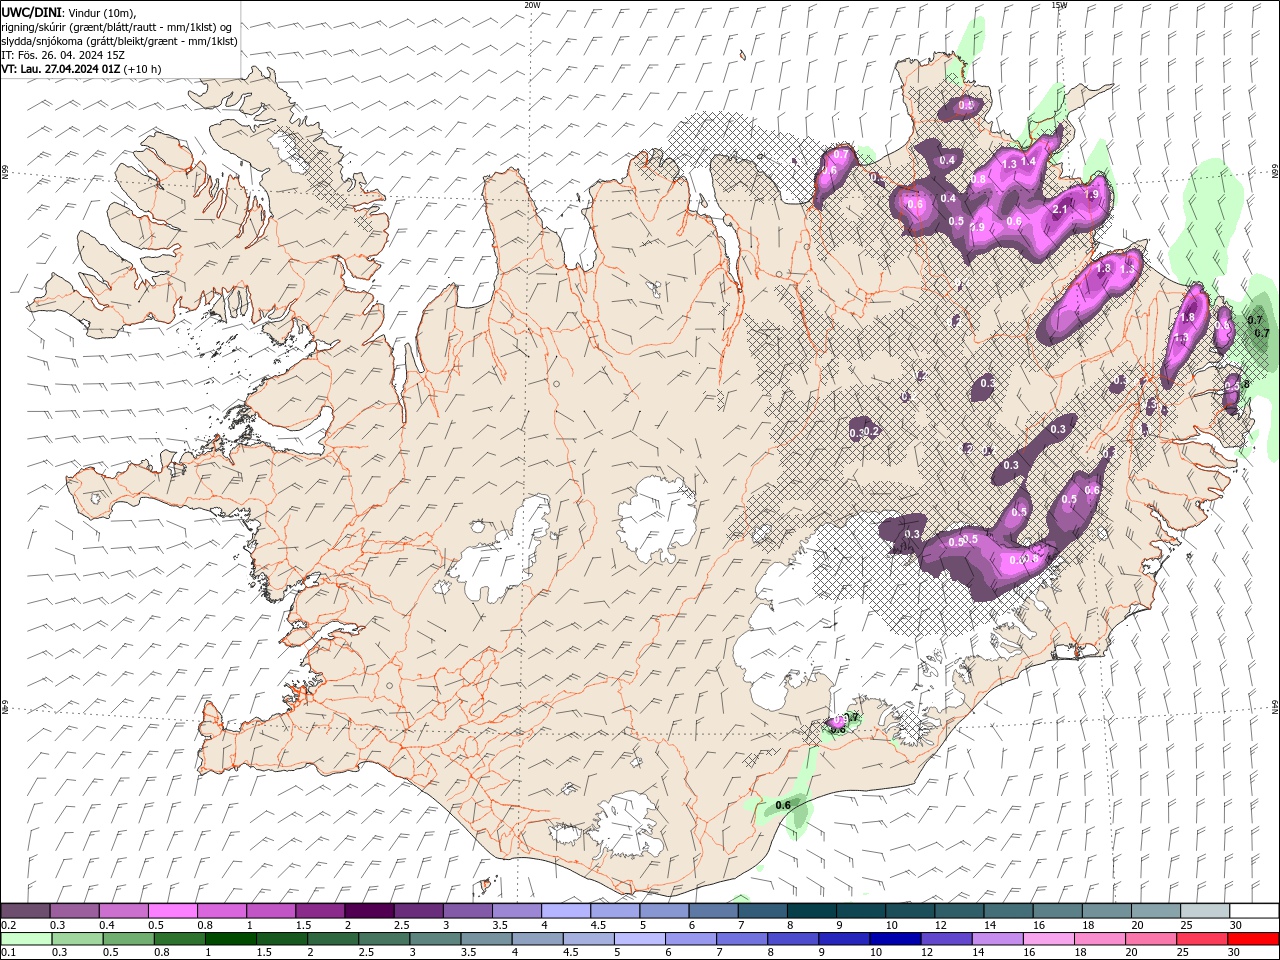Click the '12' label under the upper legend
Image resolution: width=1280 pixels, height=960 pixels.
[941, 925]
